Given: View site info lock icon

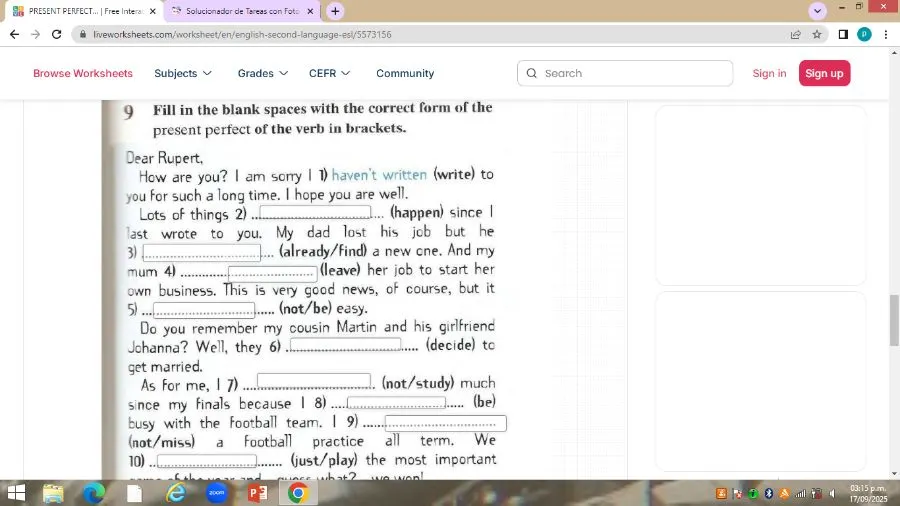Looking at the screenshot, I should tap(83, 34).
